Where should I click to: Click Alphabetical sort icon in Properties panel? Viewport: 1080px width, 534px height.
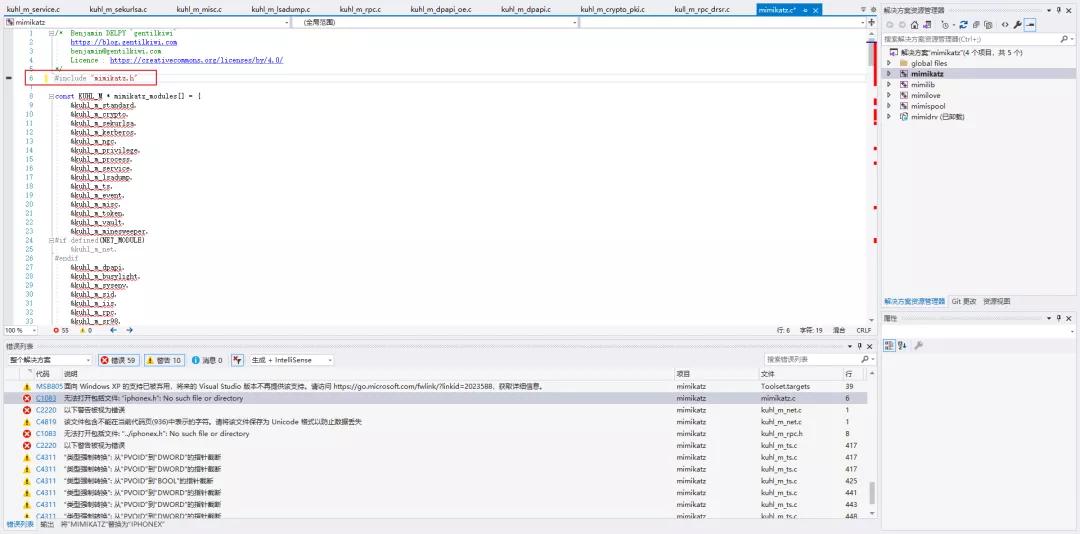pyautogui.click(x=902, y=345)
